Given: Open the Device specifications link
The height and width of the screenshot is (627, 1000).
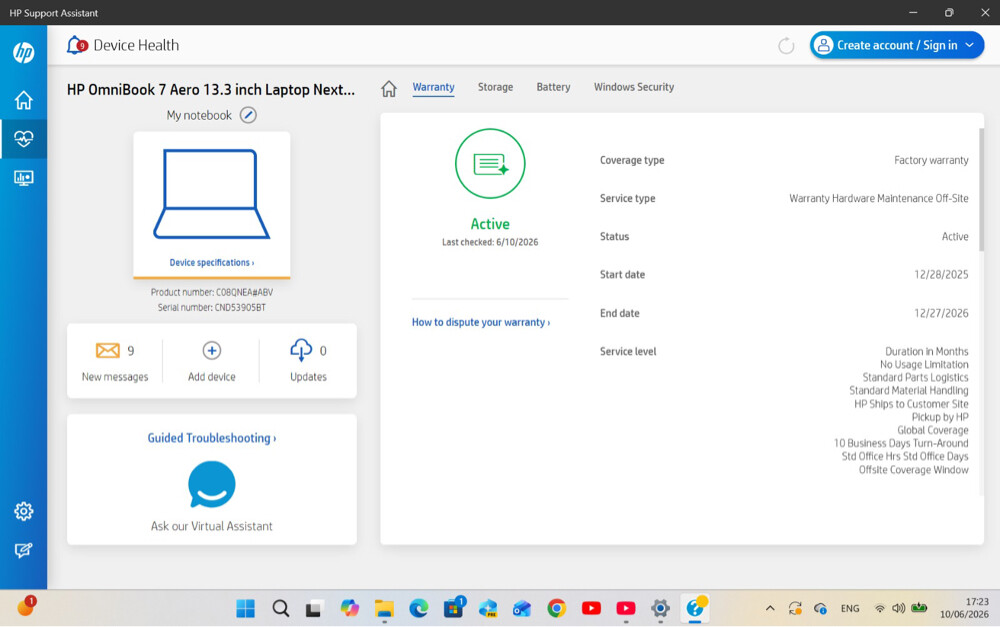Looking at the screenshot, I should tap(212, 262).
